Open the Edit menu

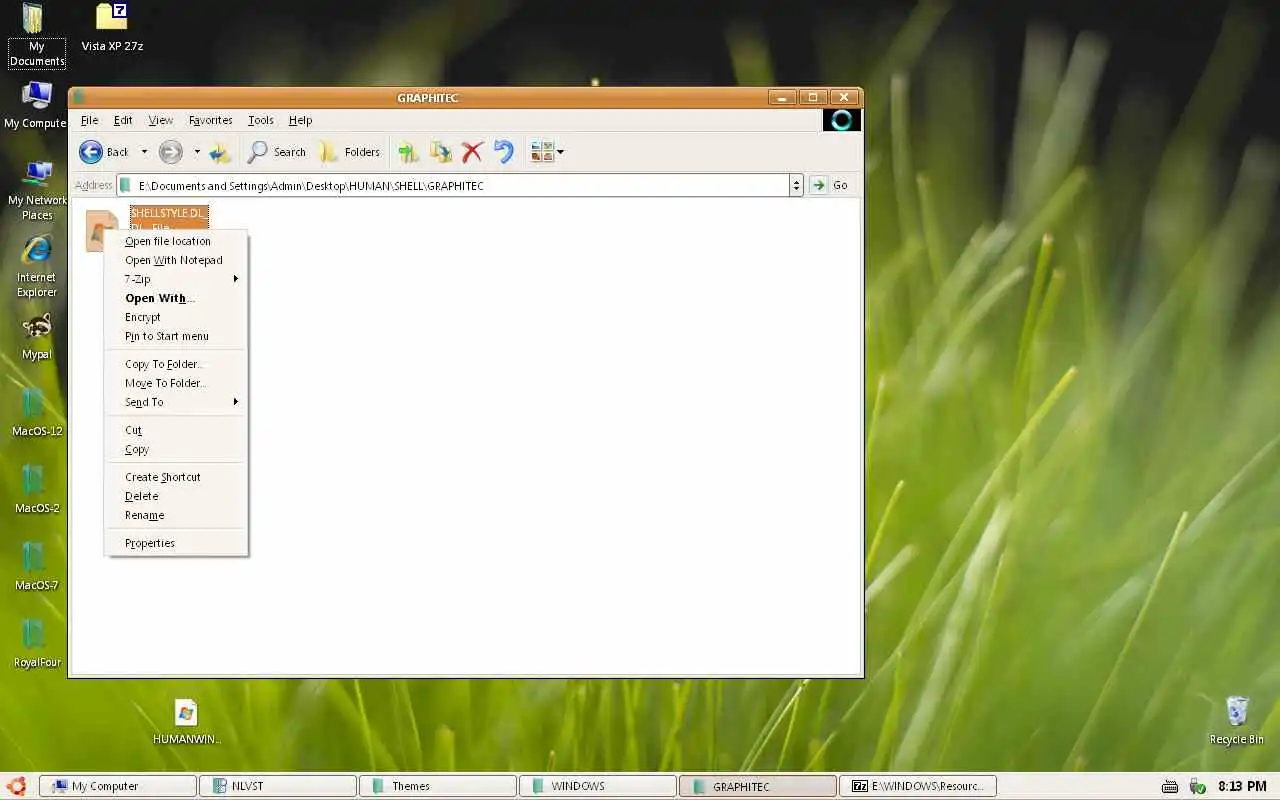(x=123, y=120)
